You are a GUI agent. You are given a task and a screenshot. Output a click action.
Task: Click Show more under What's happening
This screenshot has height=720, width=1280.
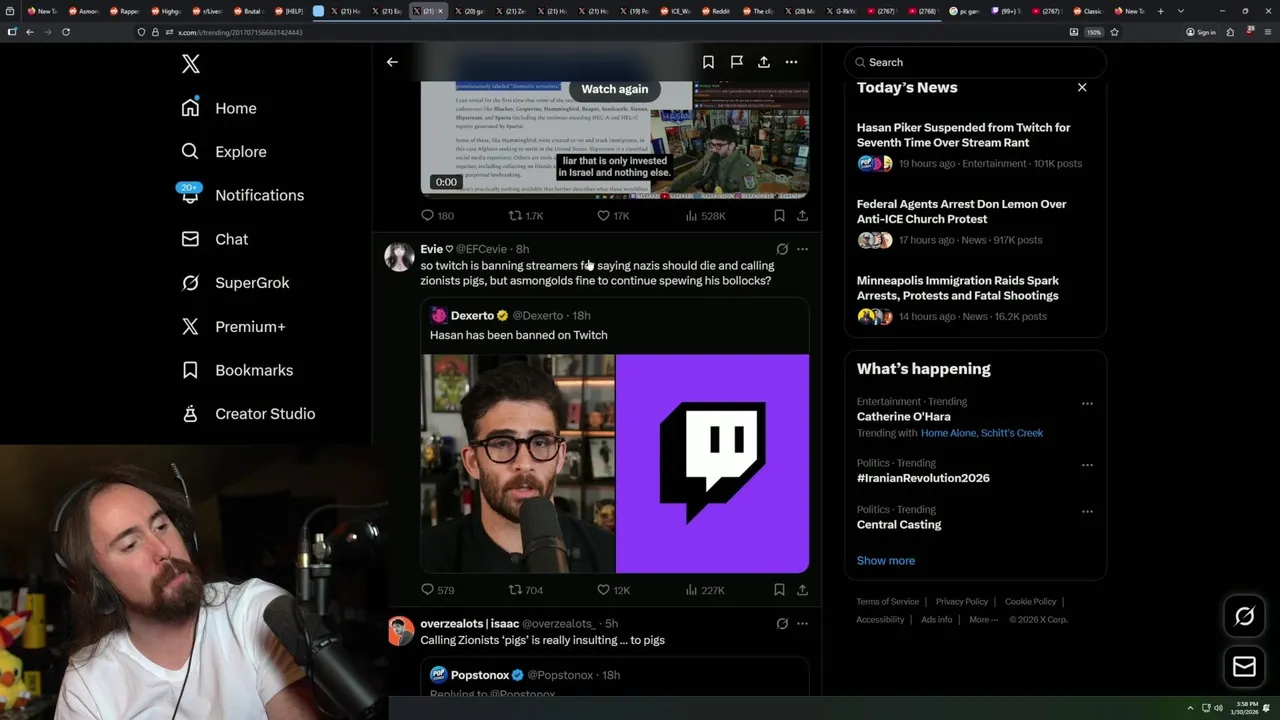[x=886, y=561]
